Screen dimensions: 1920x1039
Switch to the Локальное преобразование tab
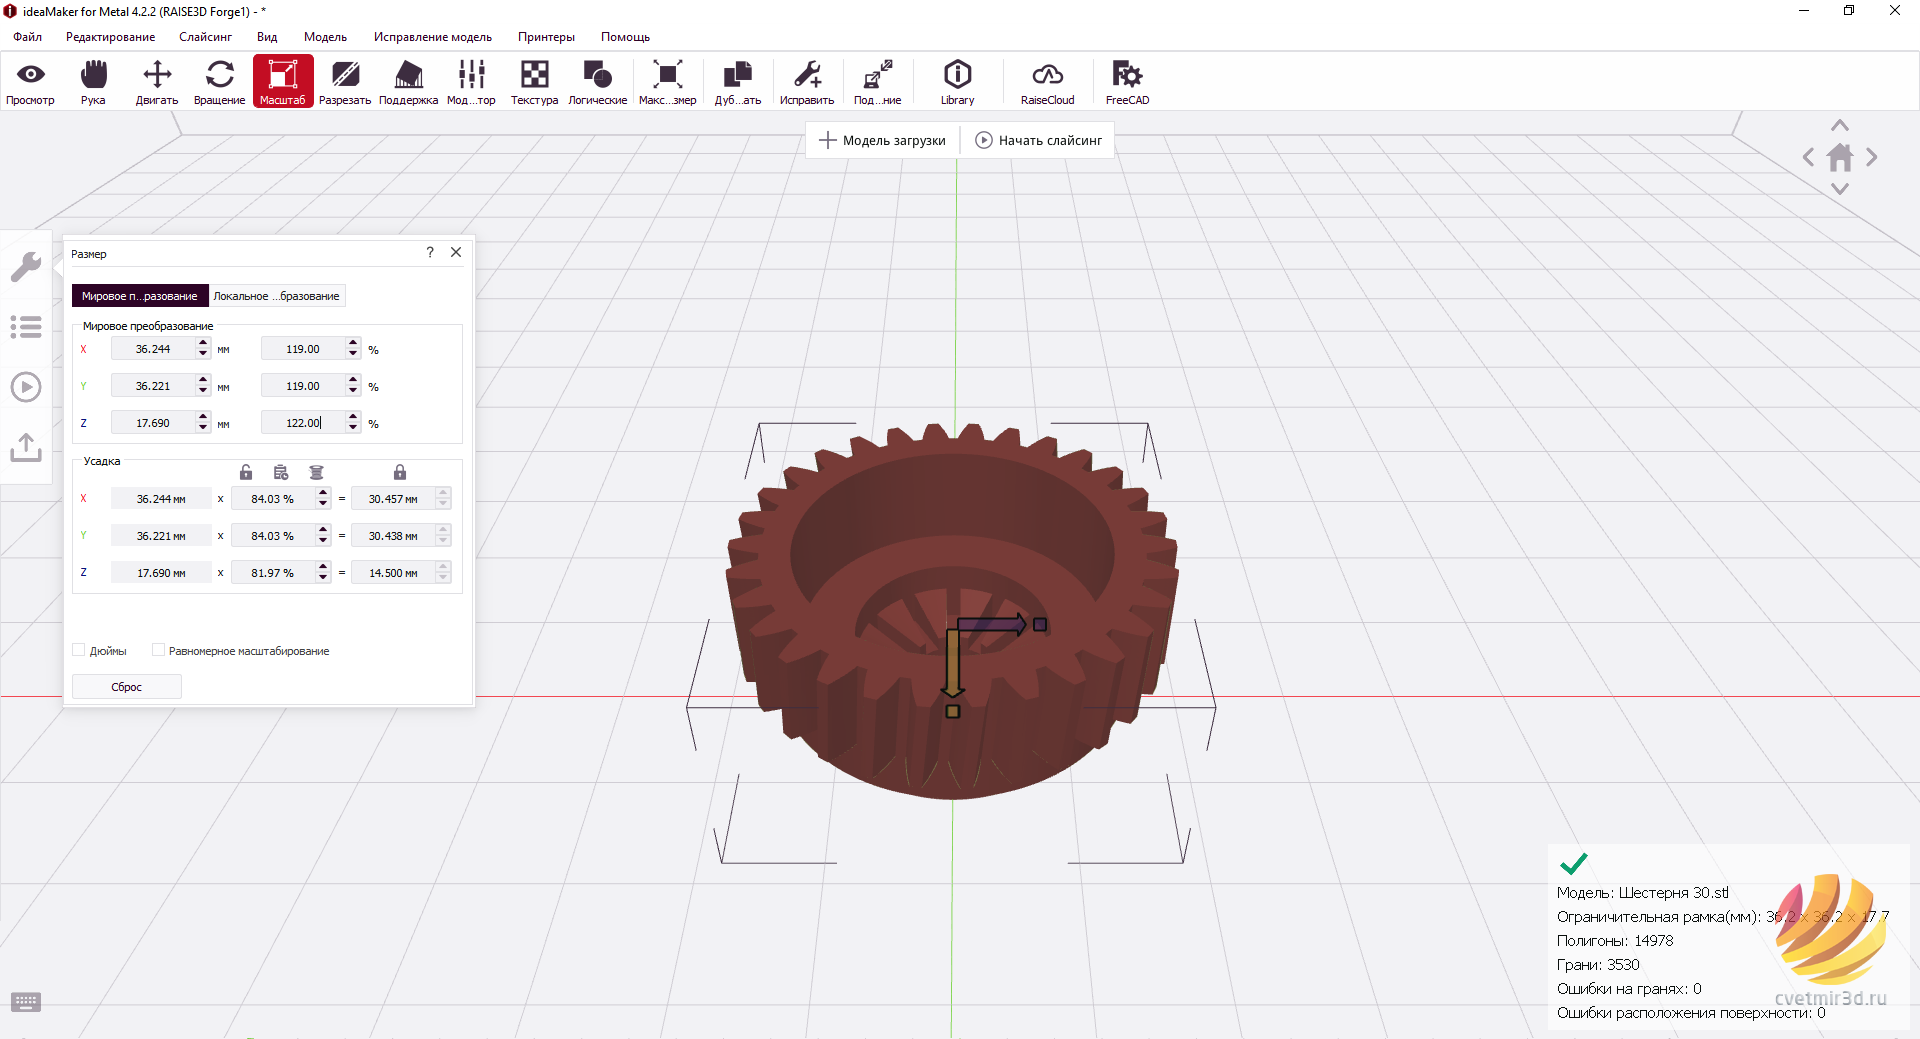[277, 296]
